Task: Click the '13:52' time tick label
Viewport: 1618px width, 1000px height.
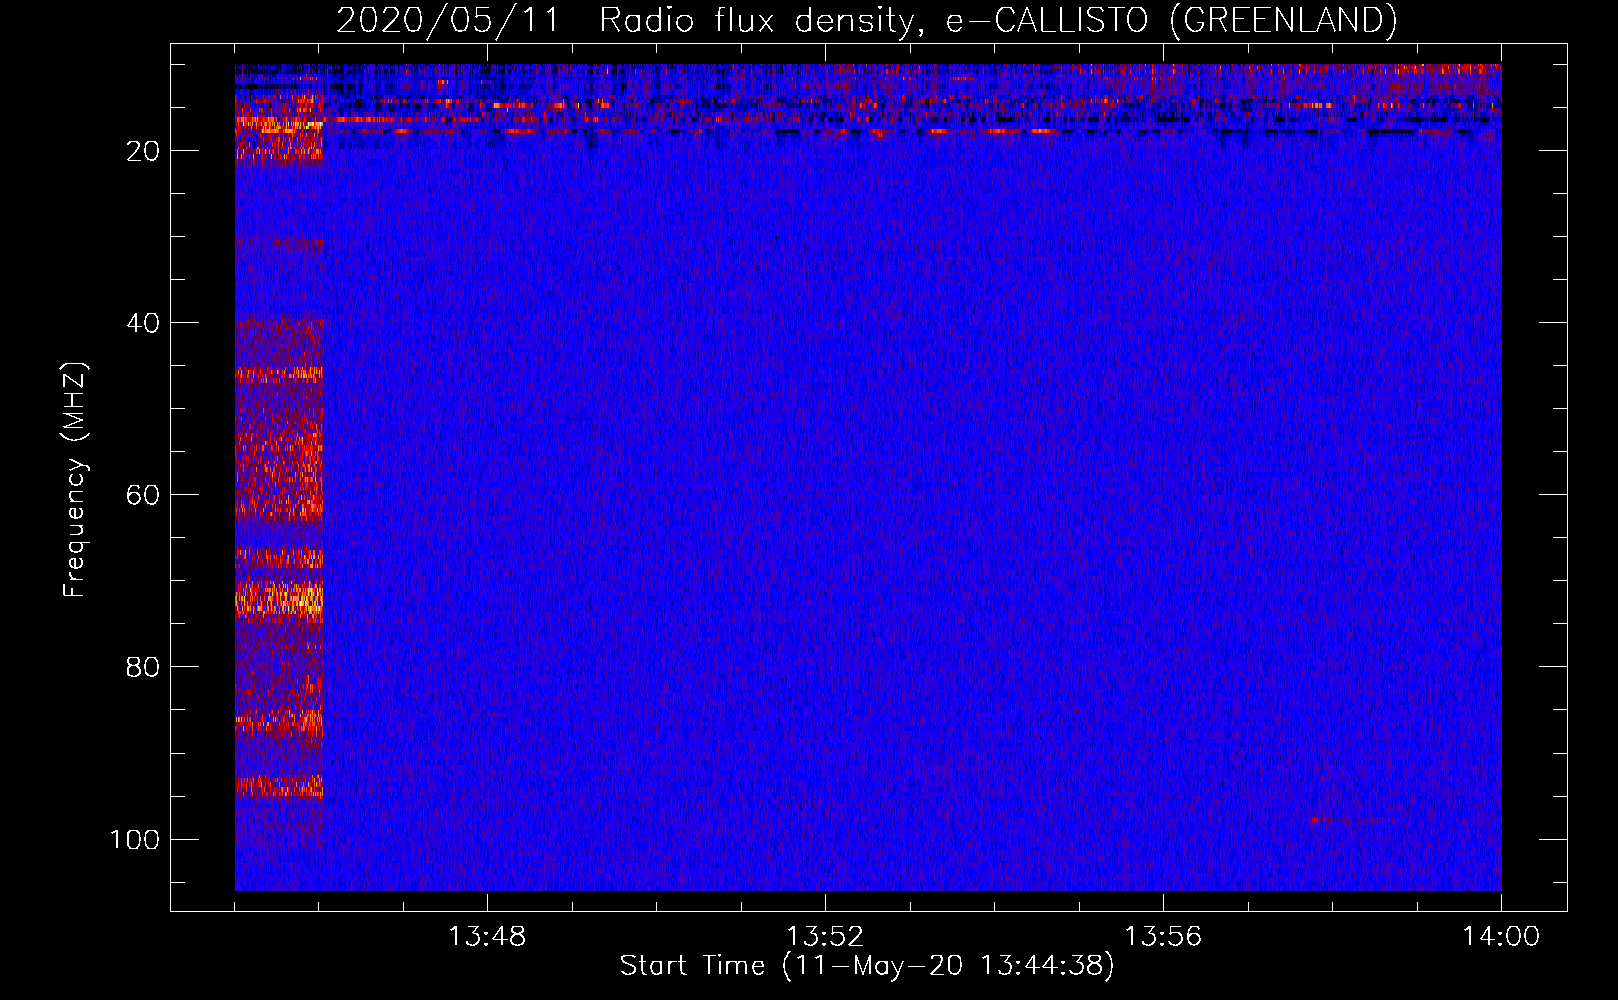Action: point(825,937)
